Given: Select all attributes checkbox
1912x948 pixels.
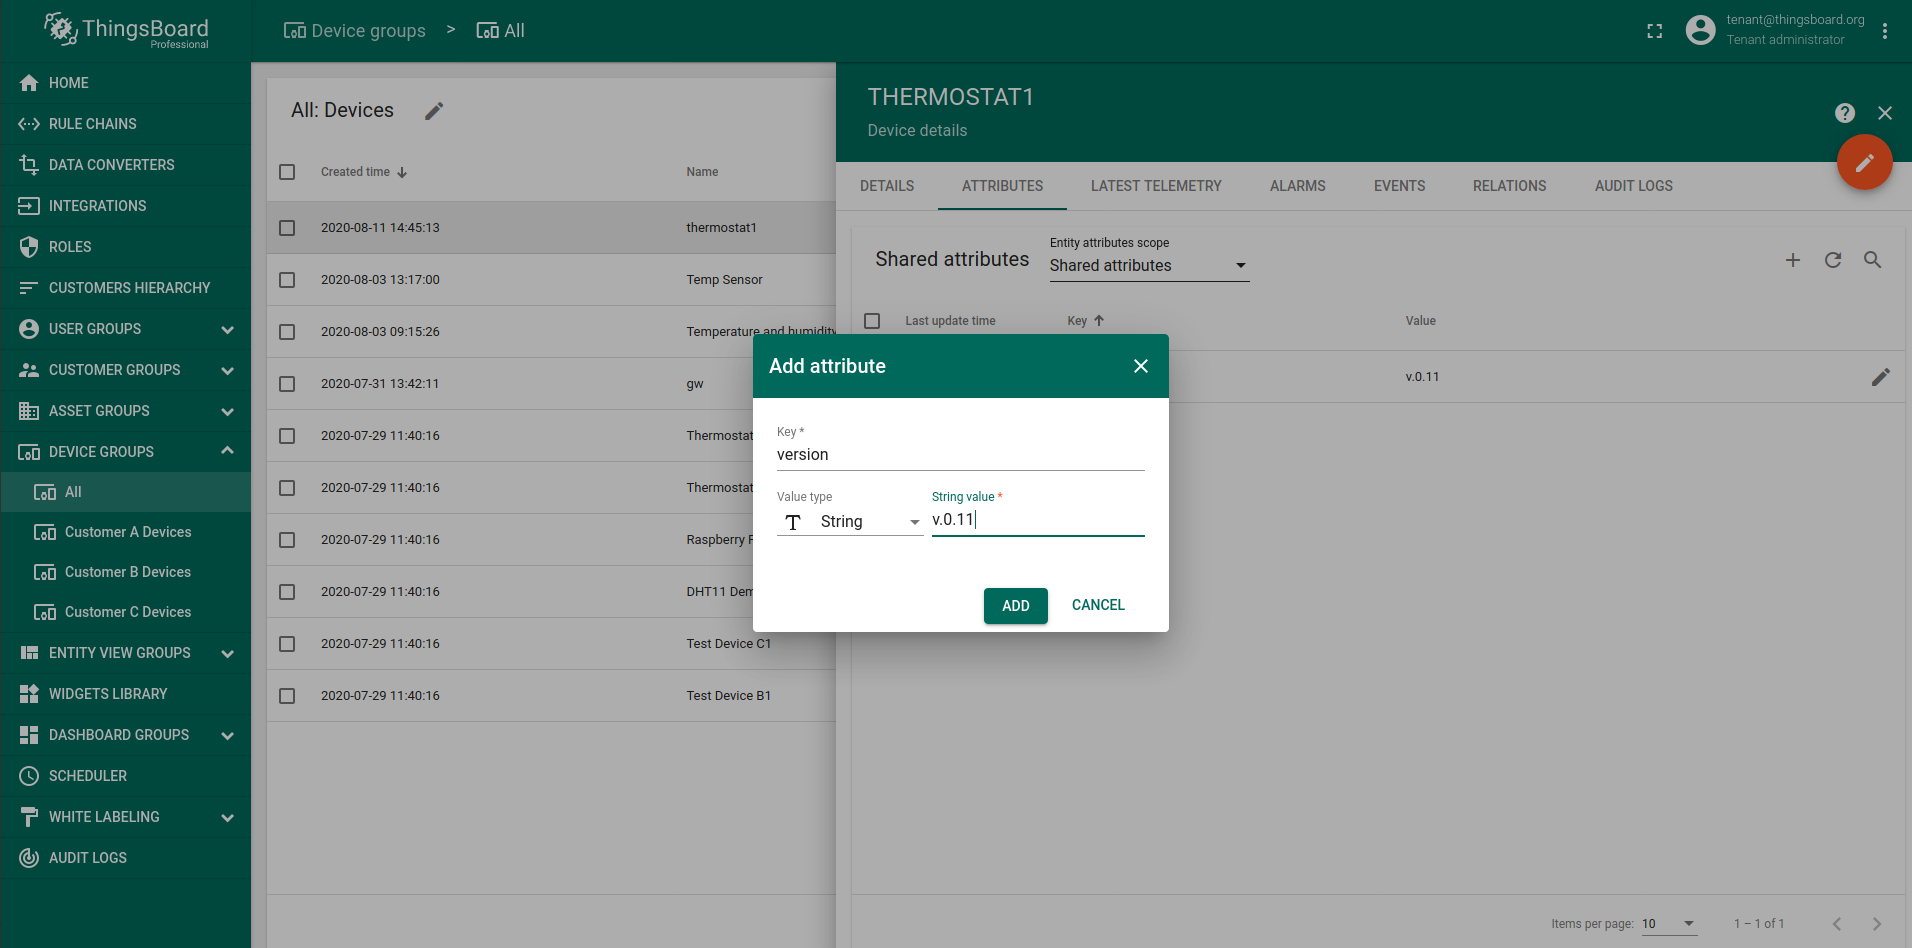Looking at the screenshot, I should [x=872, y=321].
